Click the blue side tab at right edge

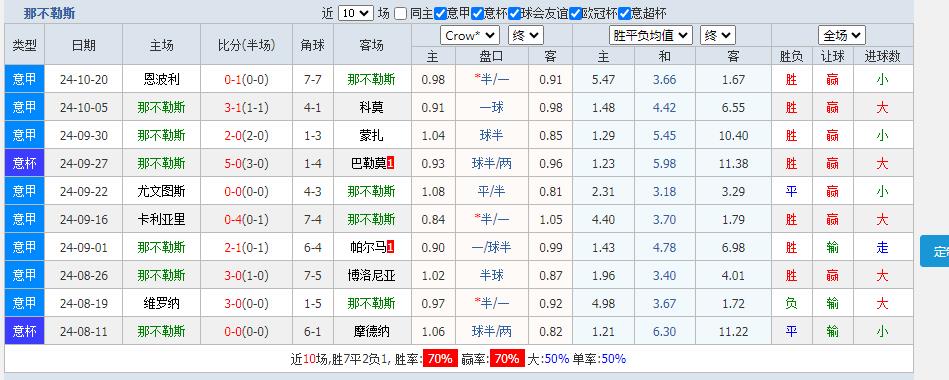coord(934,251)
